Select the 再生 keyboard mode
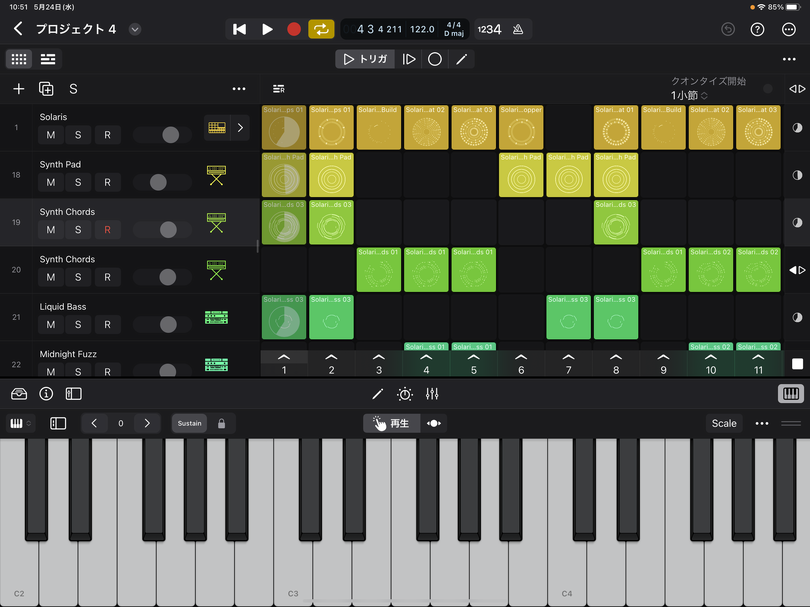Screen dimensions: 810x607 [x=391, y=424]
